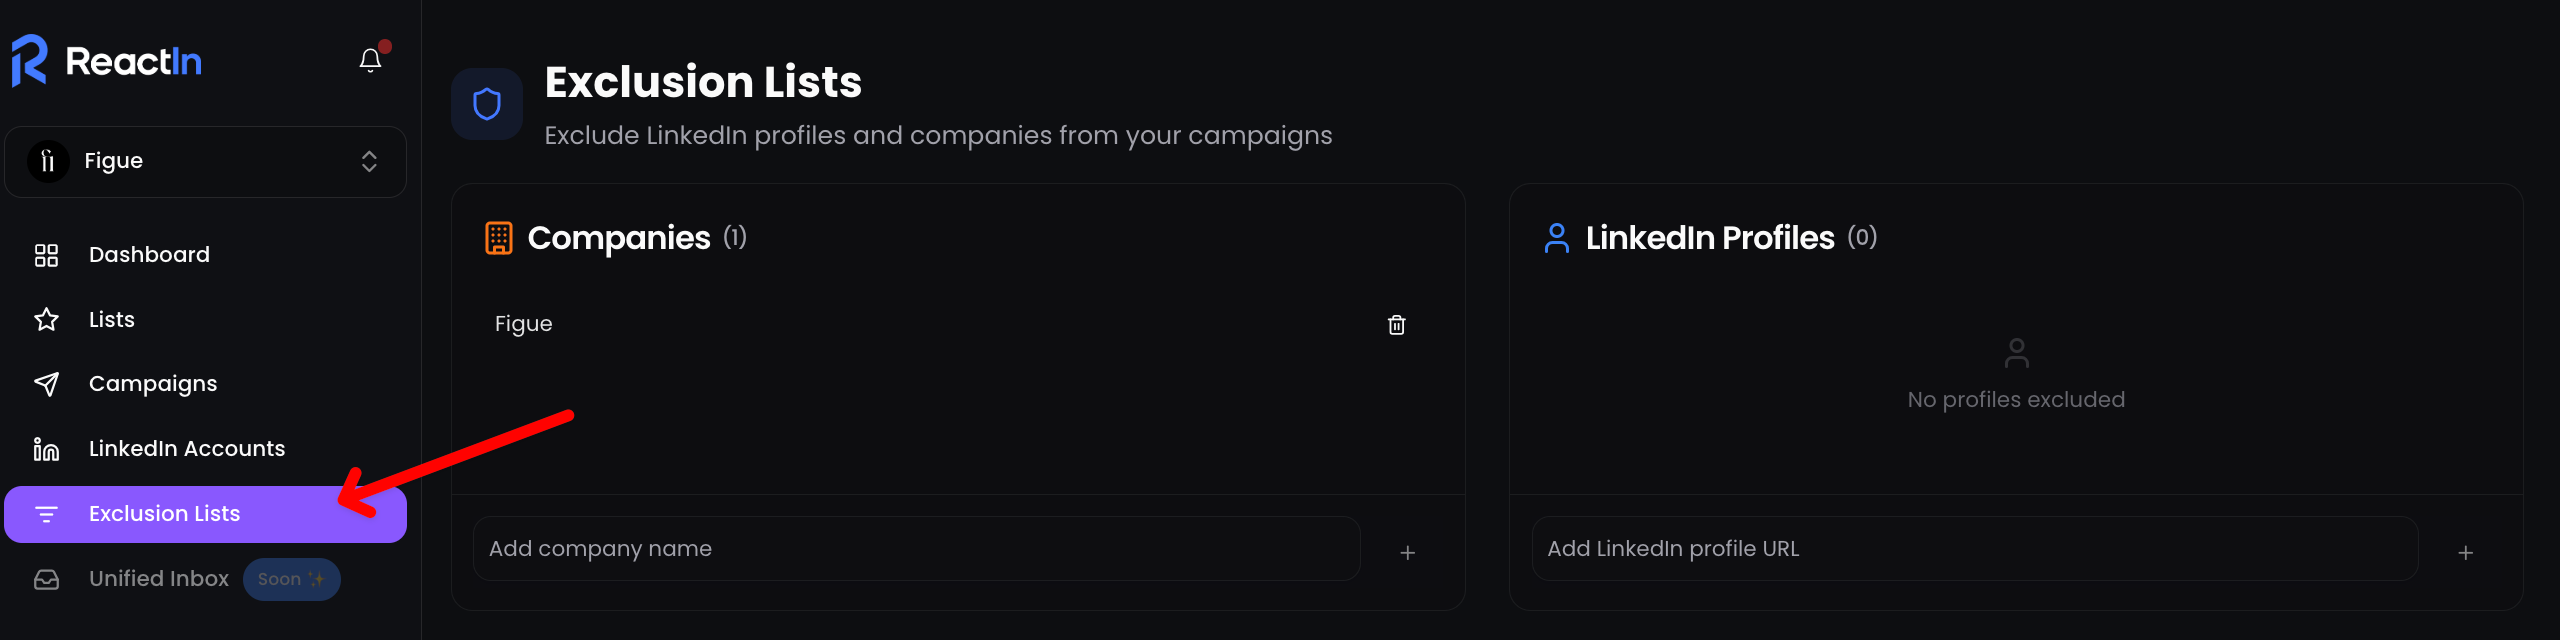The height and width of the screenshot is (640, 2560).
Task: Click the blue LinkedIn Profiles person icon
Action: point(1556,238)
